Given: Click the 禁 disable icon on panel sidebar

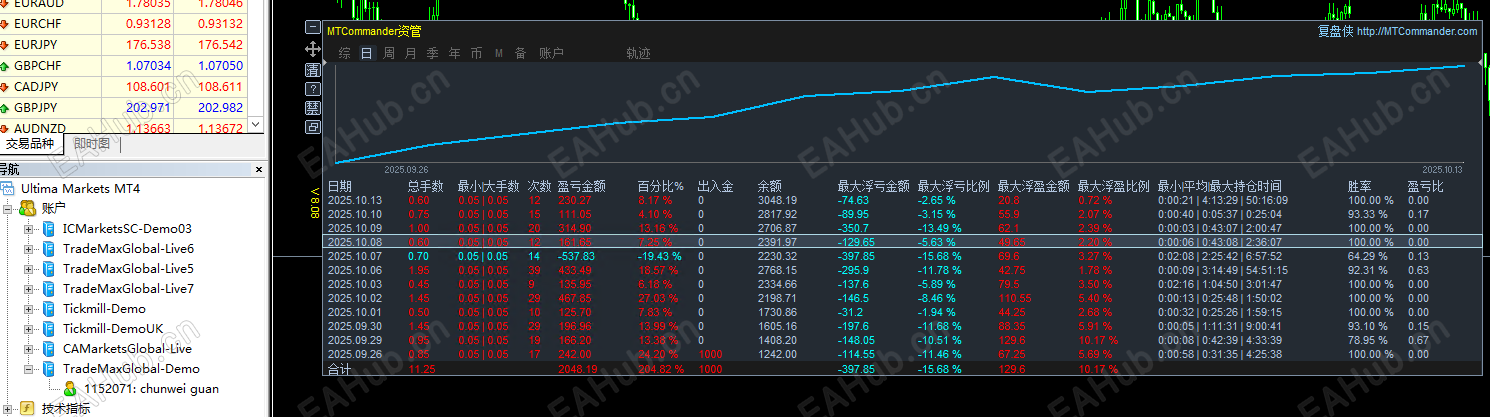Looking at the screenshot, I should 313,107.
